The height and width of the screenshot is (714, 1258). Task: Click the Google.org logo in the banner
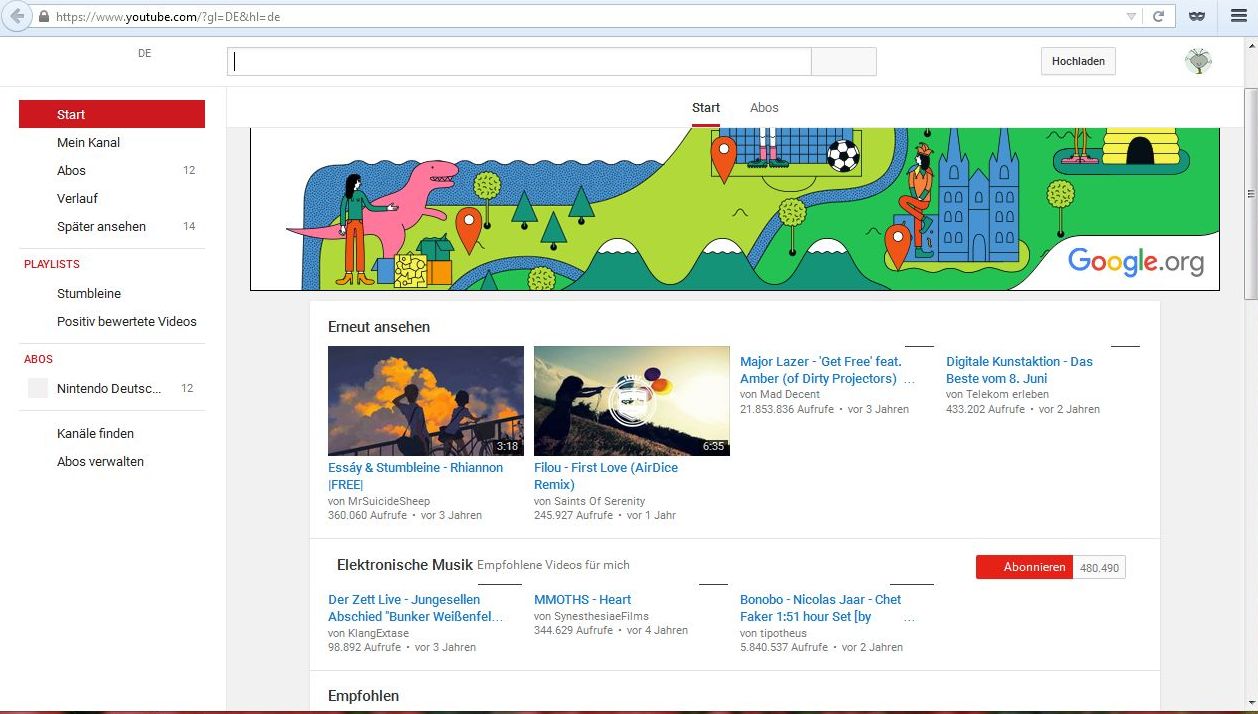click(1136, 262)
